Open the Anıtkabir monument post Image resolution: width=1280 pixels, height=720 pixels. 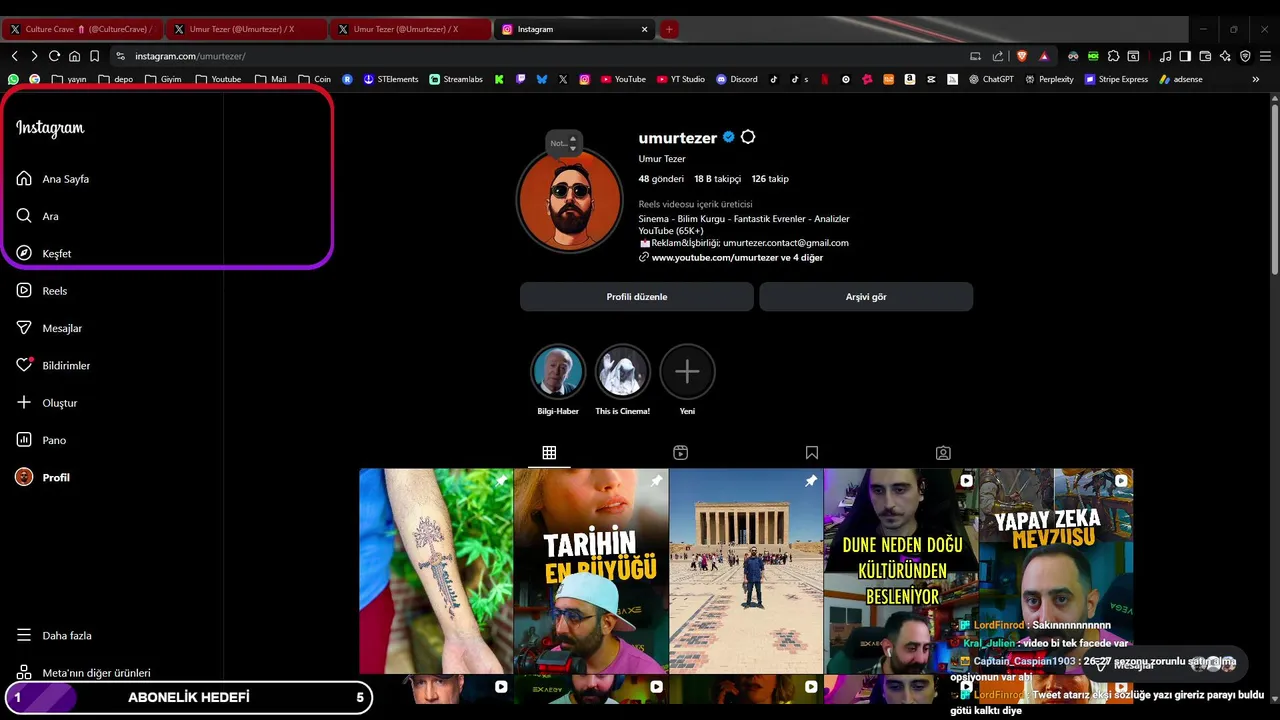[x=746, y=571]
